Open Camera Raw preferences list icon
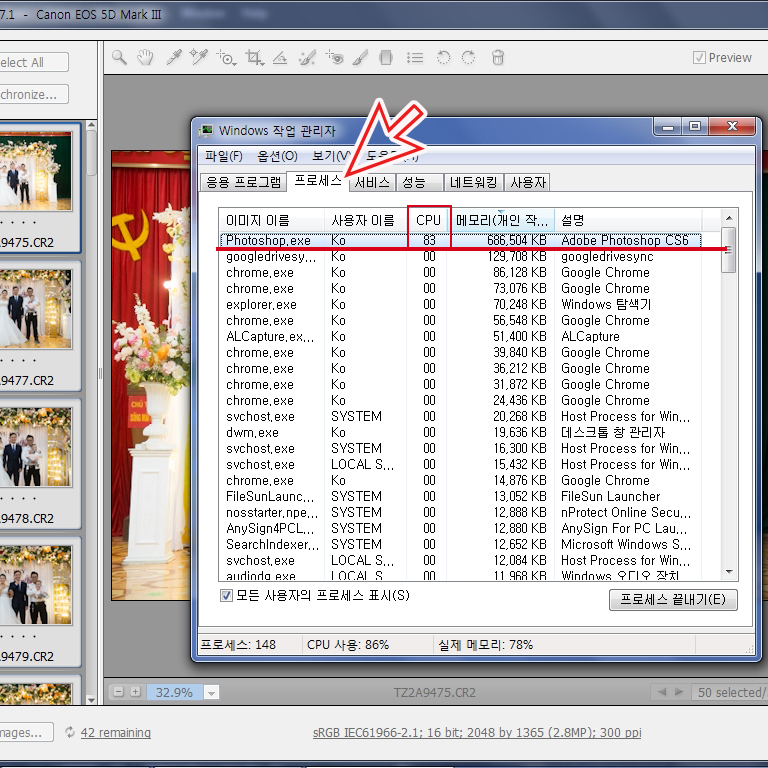 415,58
